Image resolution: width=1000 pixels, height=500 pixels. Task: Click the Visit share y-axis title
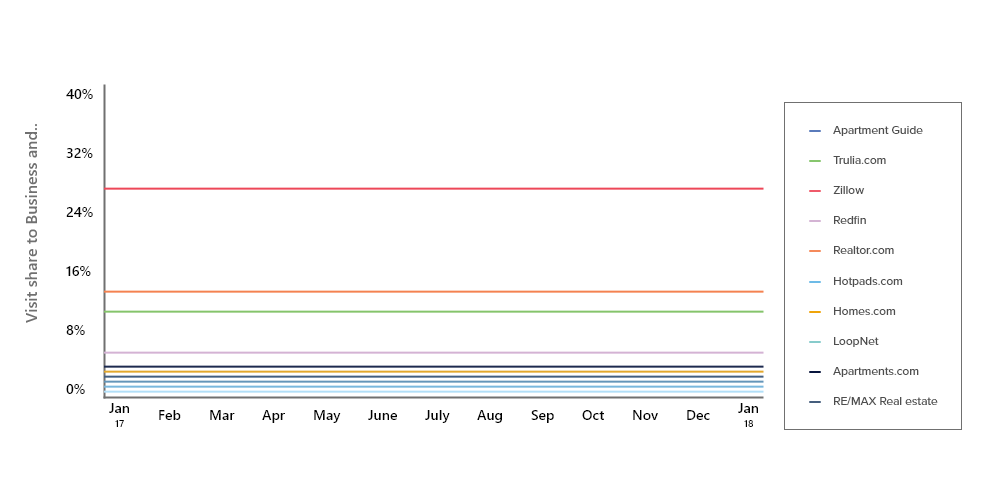coord(31,223)
